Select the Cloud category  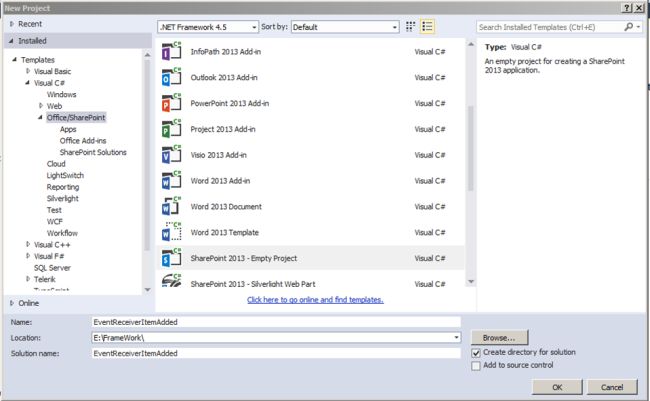coord(56,164)
